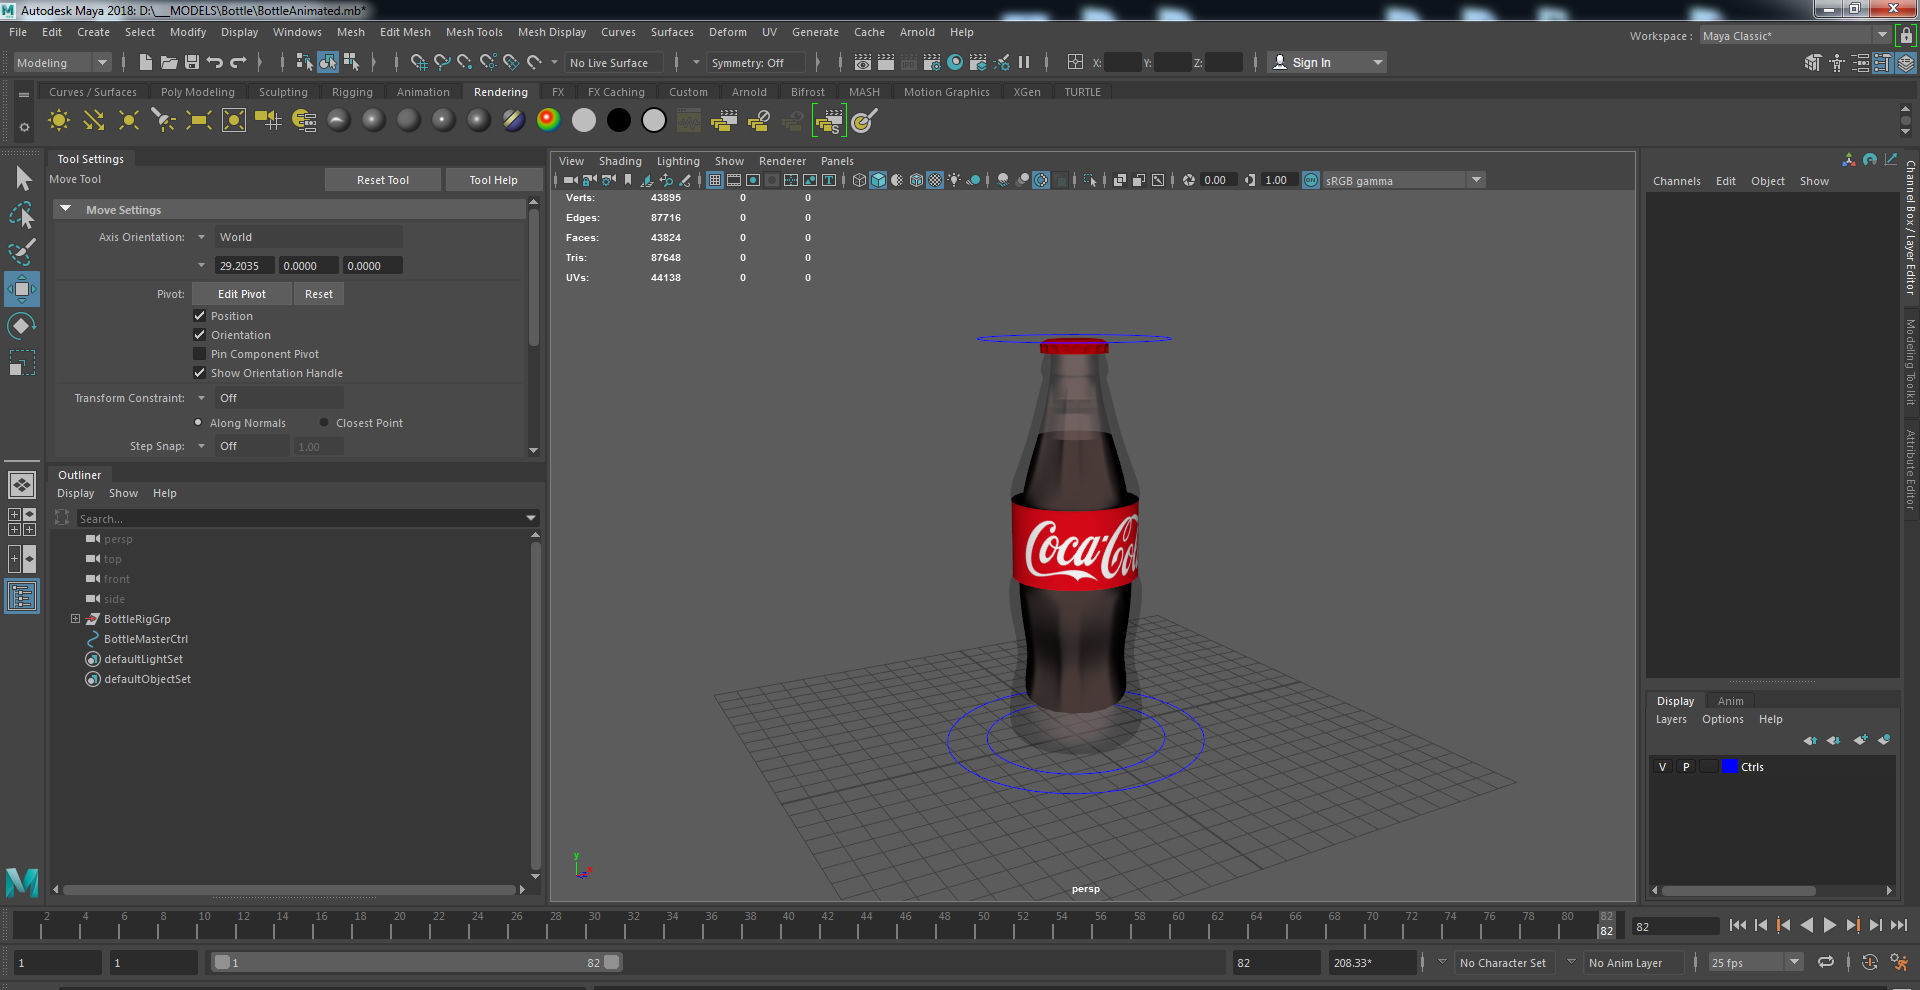Click the pivot Reset button
Image resolution: width=1920 pixels, height=990 pixels.
pyautogui.click(x=319, y=294)
